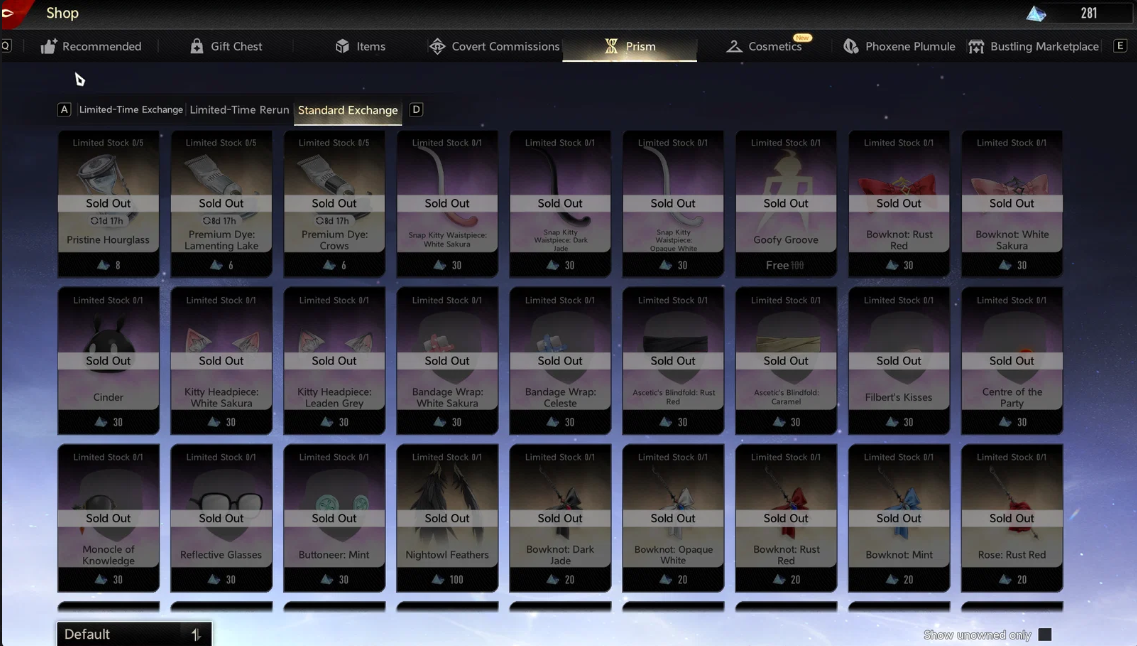1137x646 pixels.
Task: Open Snap Kitty Waistpiece: Dark Jade card
Action: tap(560, 204)
